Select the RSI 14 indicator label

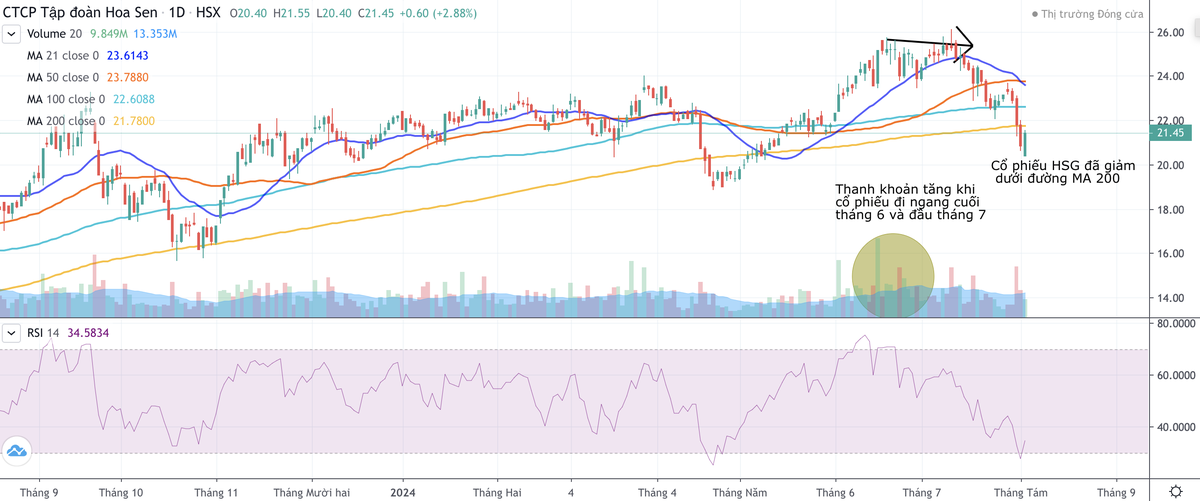click(44, 332)
